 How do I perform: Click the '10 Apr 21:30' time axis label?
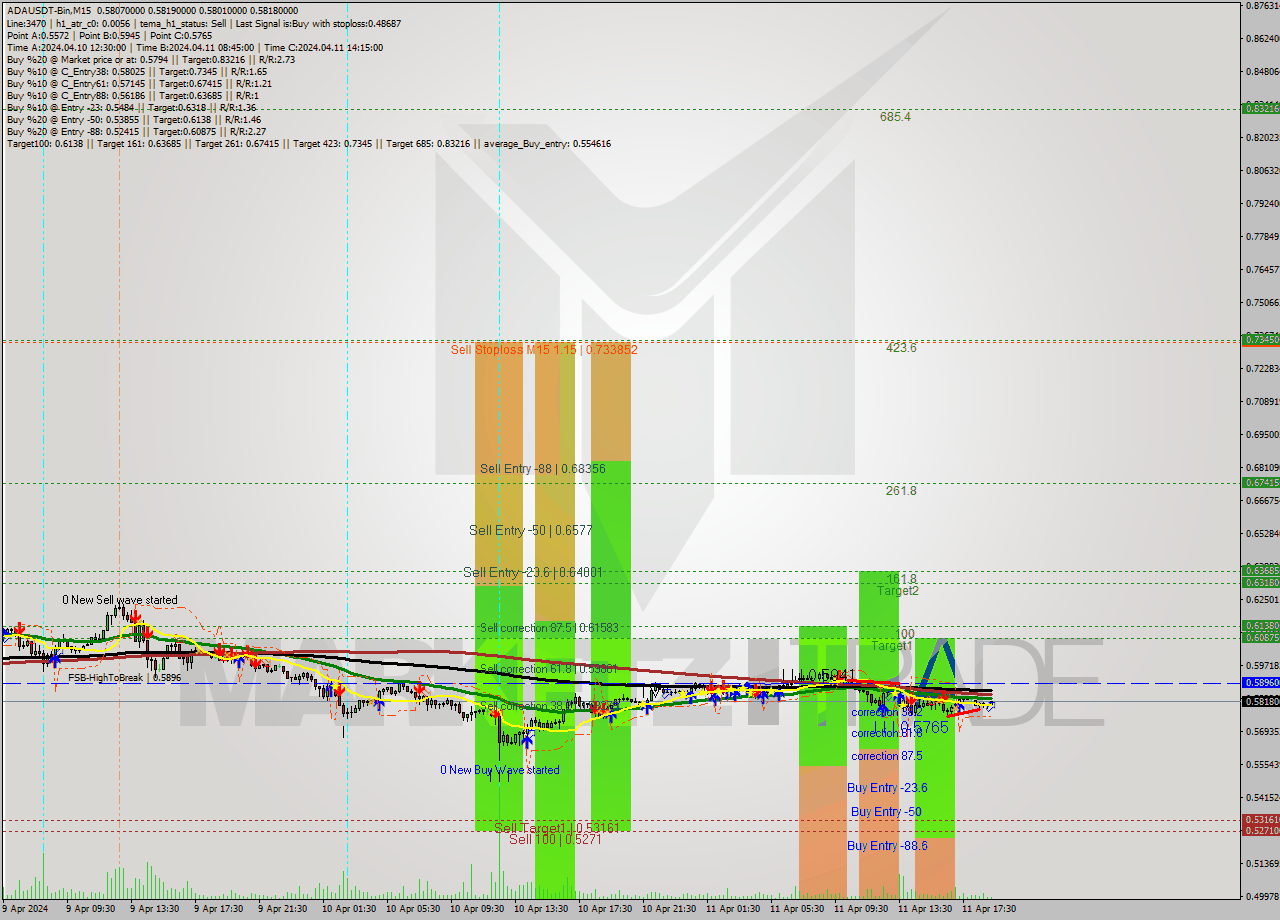pyautogui.click(x=670, y=909)
